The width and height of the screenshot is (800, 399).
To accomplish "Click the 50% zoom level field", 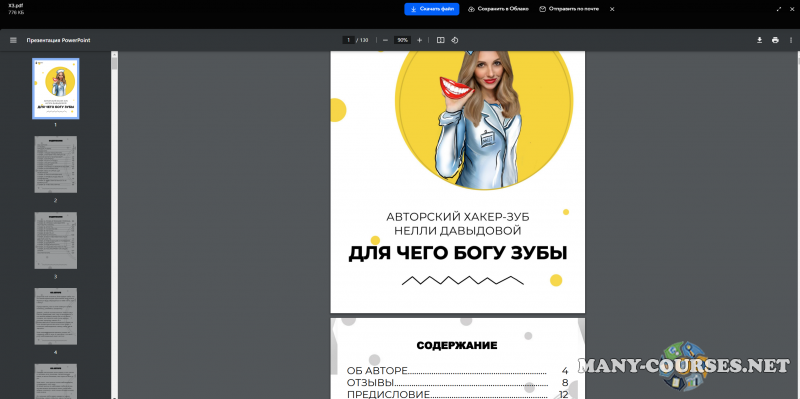I will [x=403, y=40].
